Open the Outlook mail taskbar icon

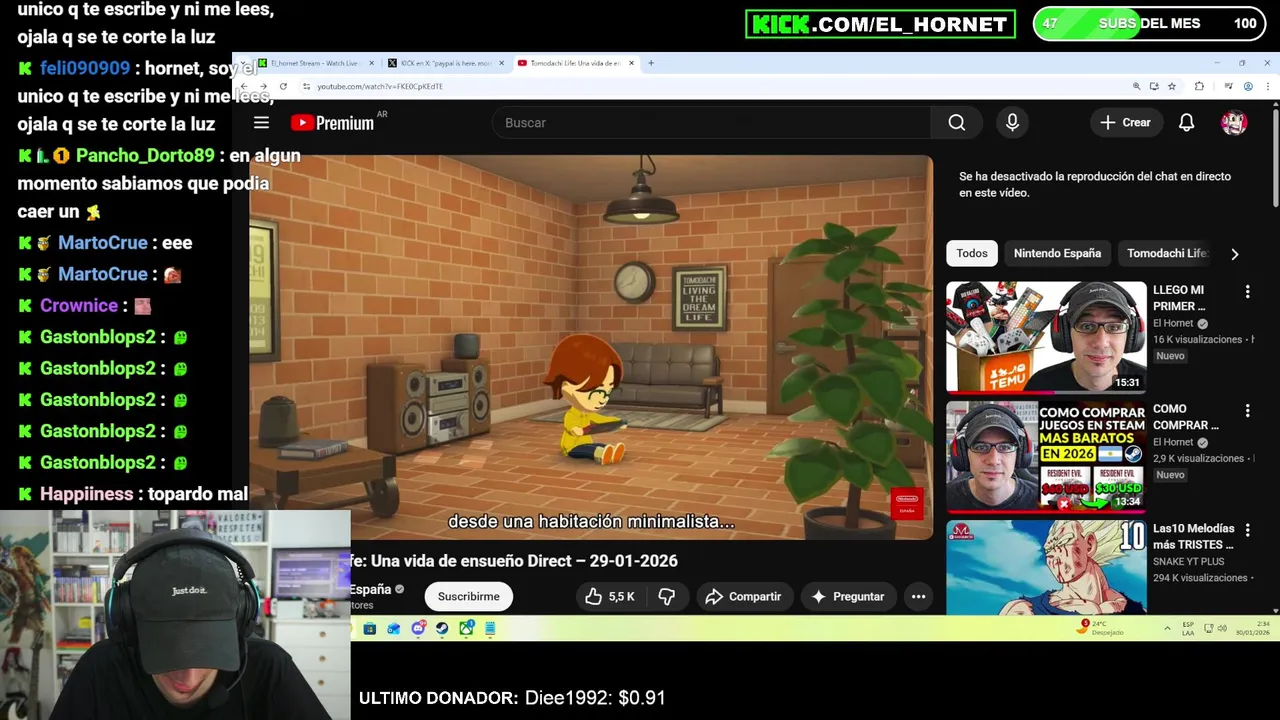394,628
